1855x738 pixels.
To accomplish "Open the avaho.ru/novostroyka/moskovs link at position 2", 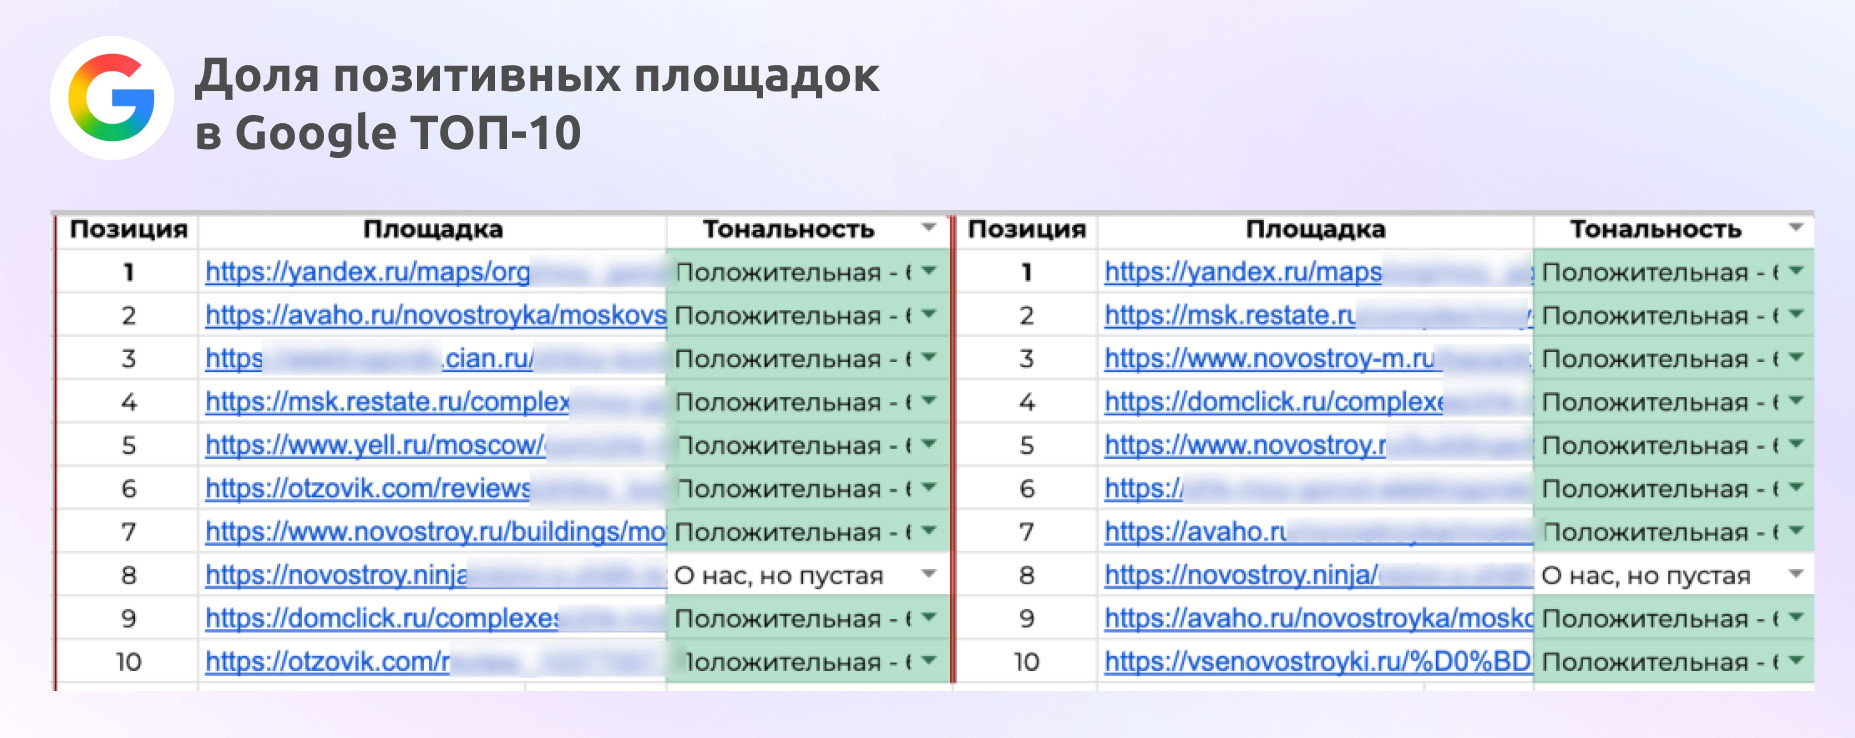I will (x=436, y=315).
